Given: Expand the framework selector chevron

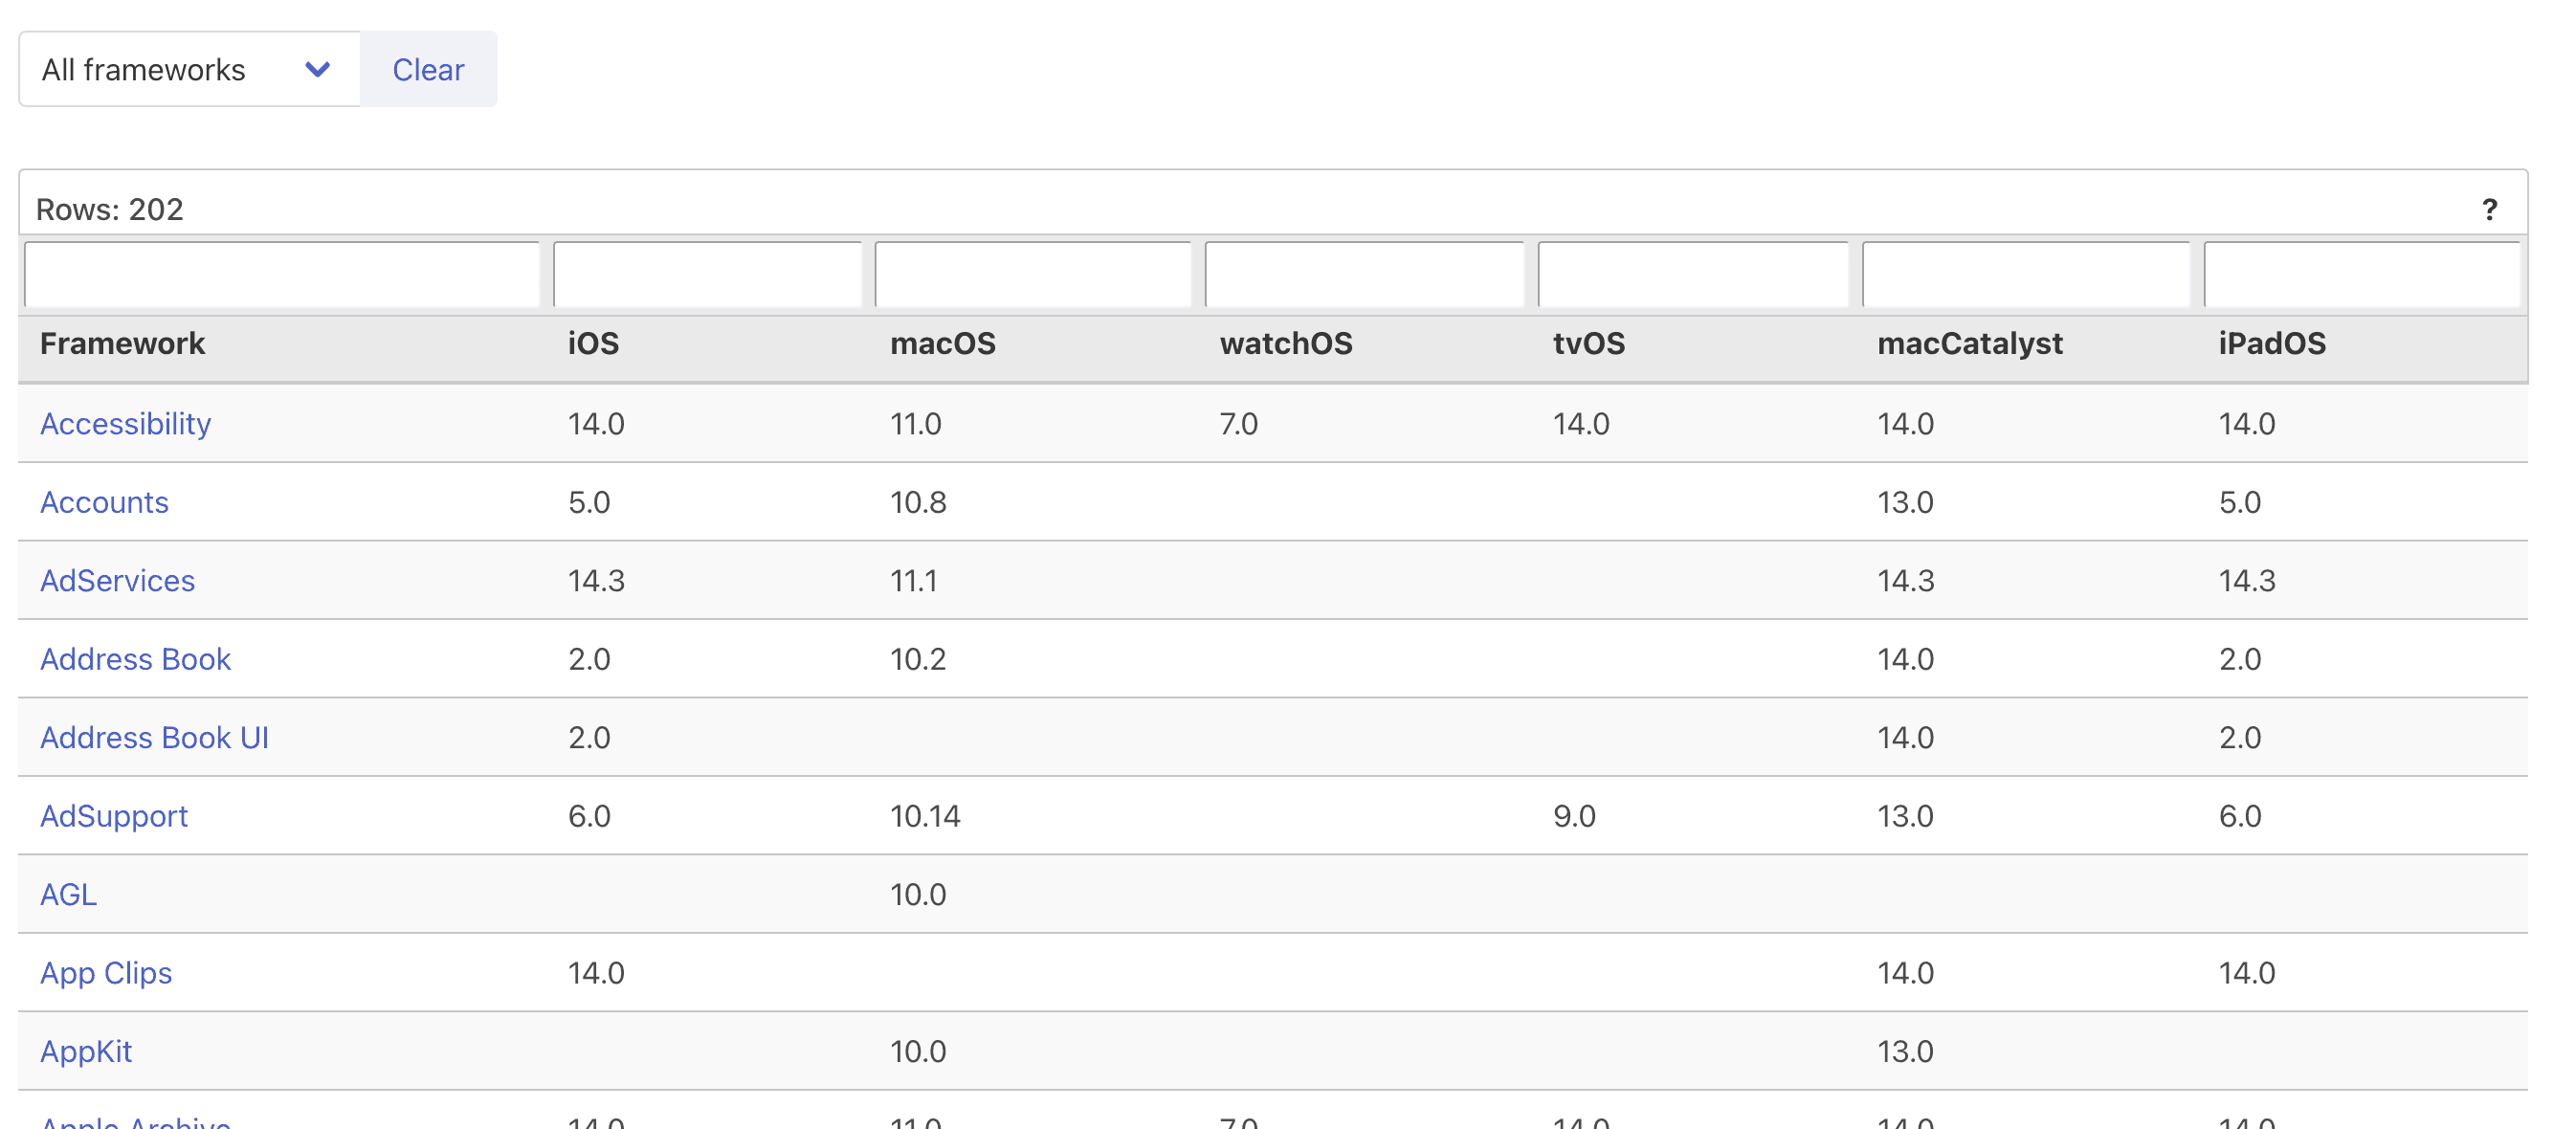Looking at the screenshot, I should pos(318,69).
